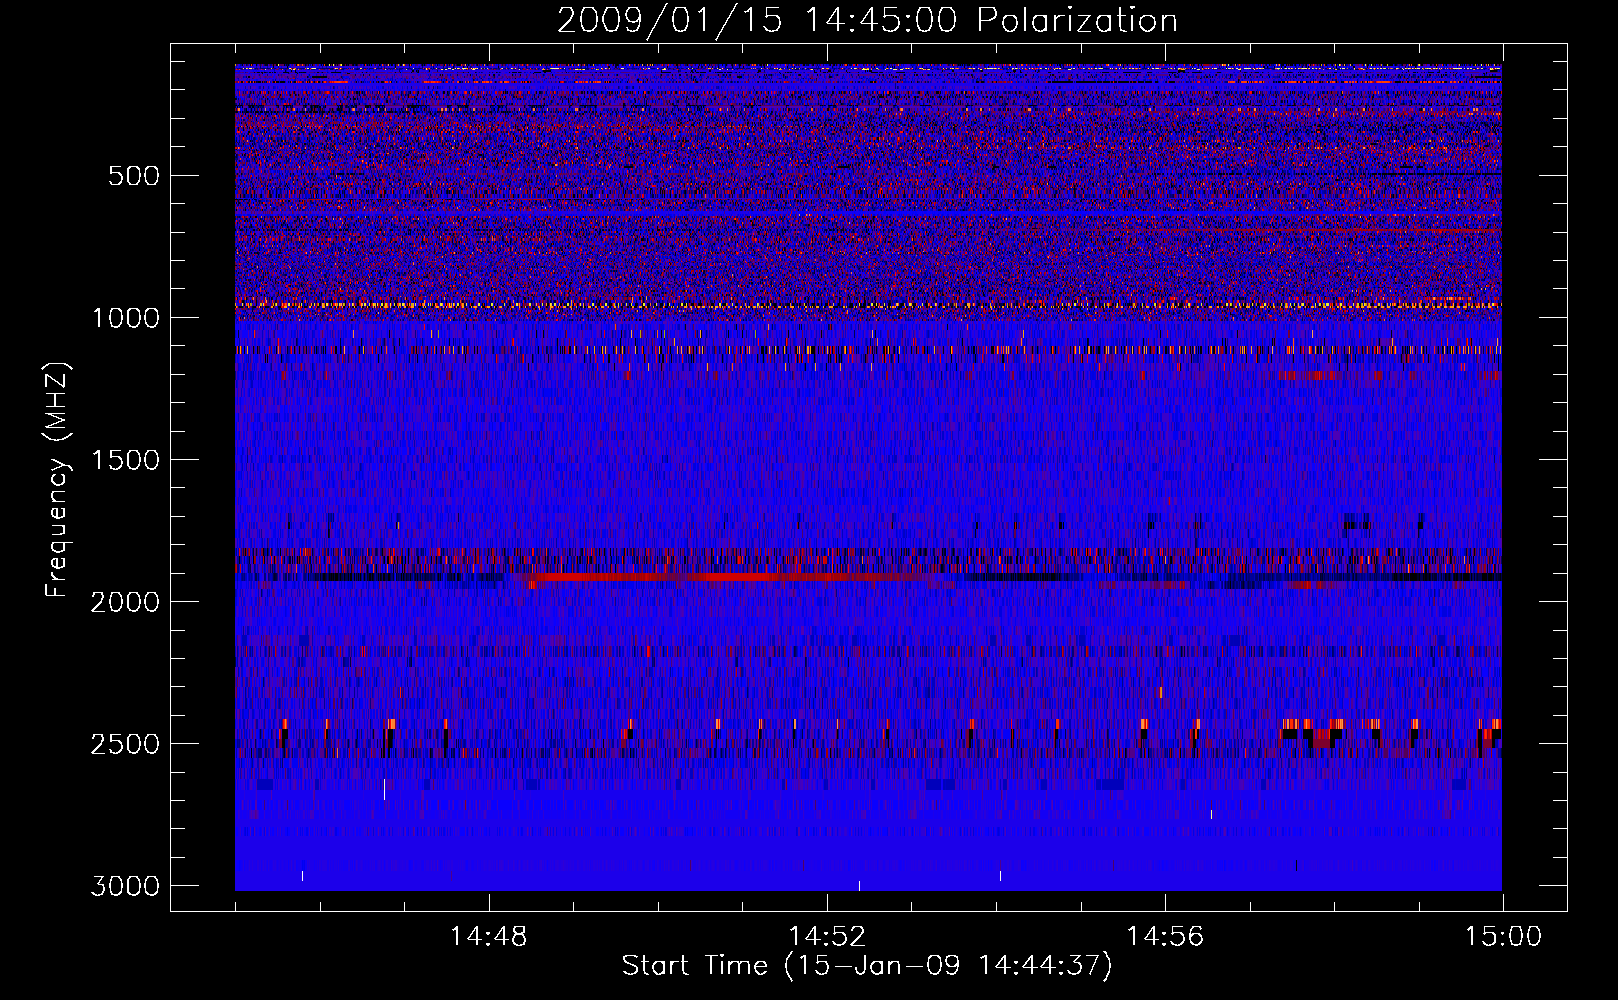Click the 14:52 time tick label
The image size is (1618, 1000).
(x=827, y=937)
